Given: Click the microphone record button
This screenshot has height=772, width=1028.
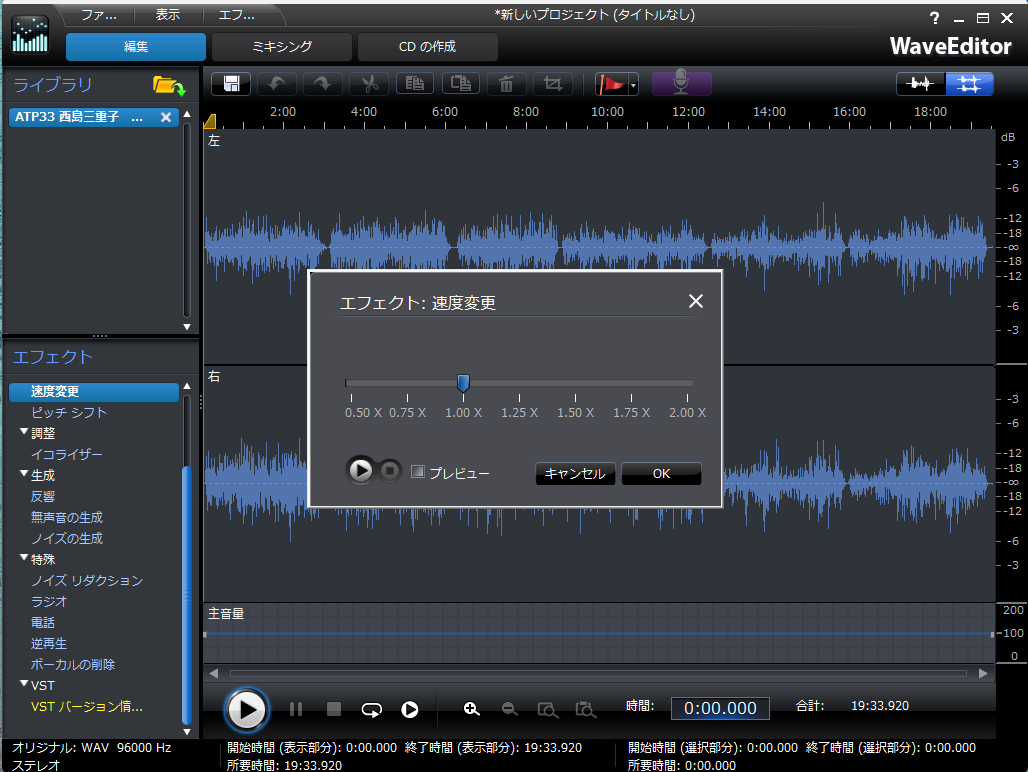Looking at the screenshot, I should pyautogui.click(x=681, y=84).
